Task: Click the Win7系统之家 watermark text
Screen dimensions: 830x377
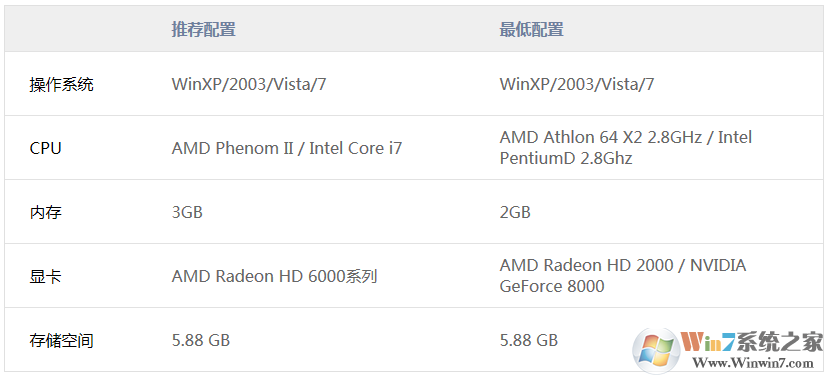Action: (752, 343)
